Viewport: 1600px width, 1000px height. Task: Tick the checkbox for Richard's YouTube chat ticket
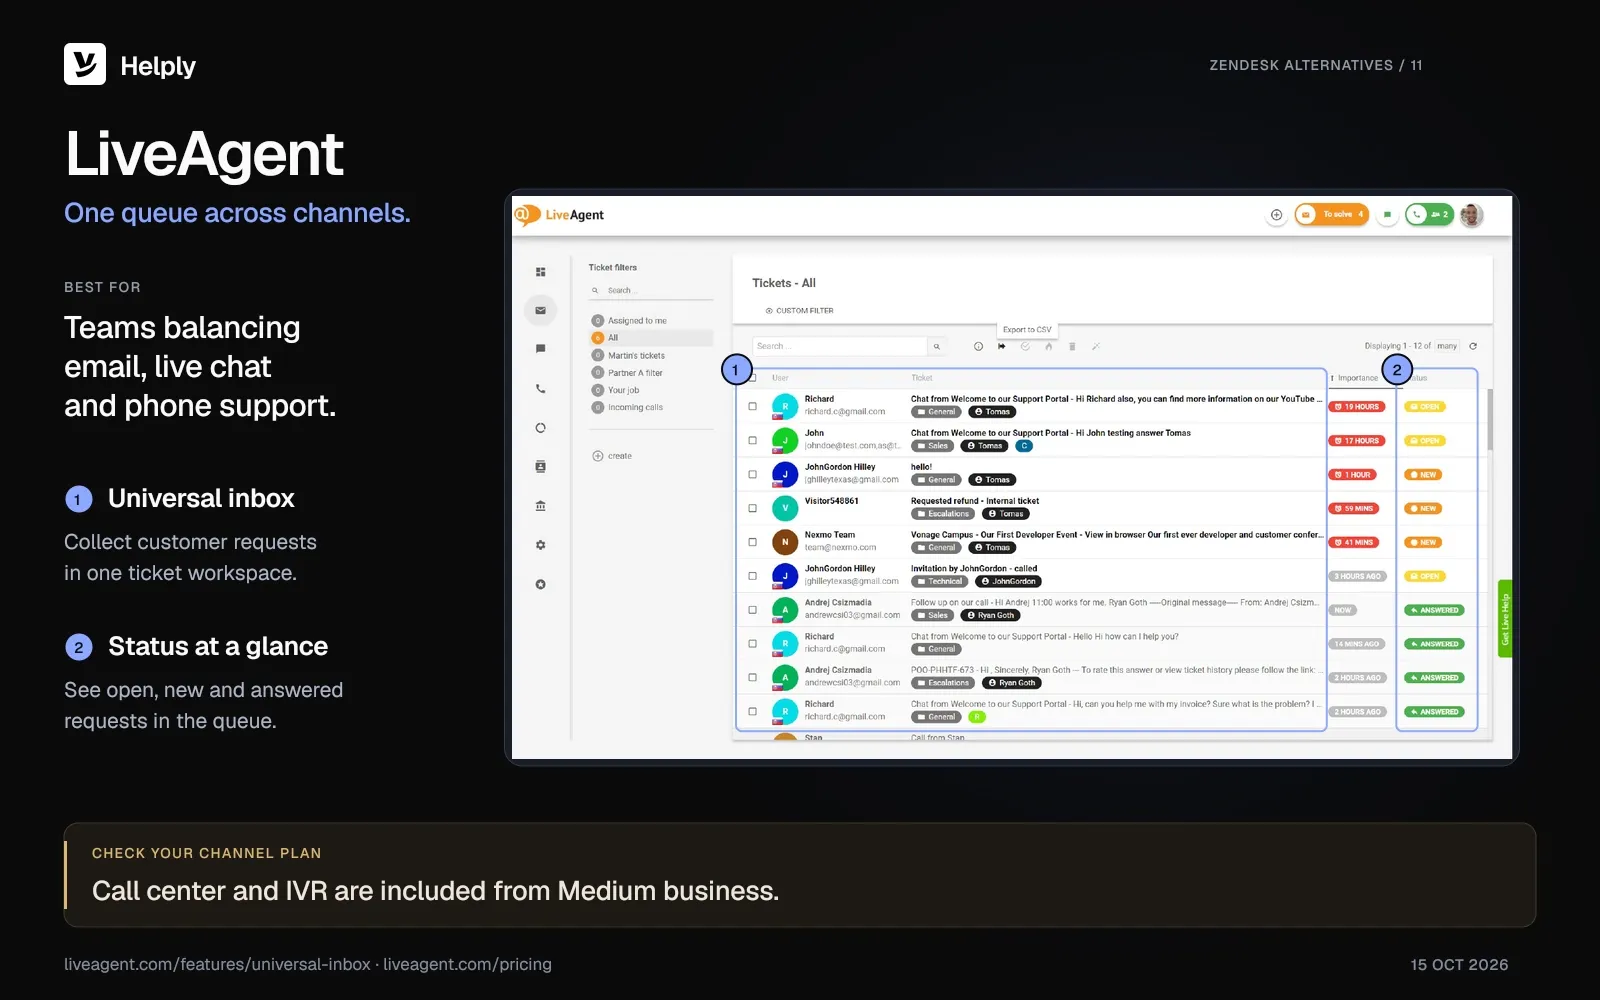click(x=753, y=406)
